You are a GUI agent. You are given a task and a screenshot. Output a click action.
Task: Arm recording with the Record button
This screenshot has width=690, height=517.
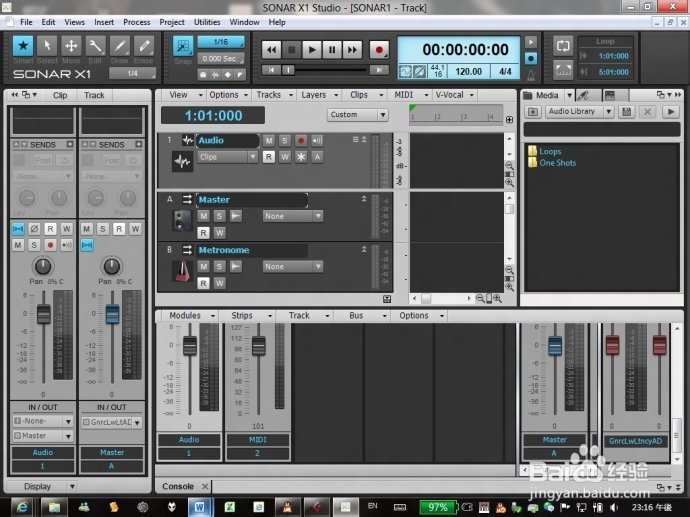(378, 50)
